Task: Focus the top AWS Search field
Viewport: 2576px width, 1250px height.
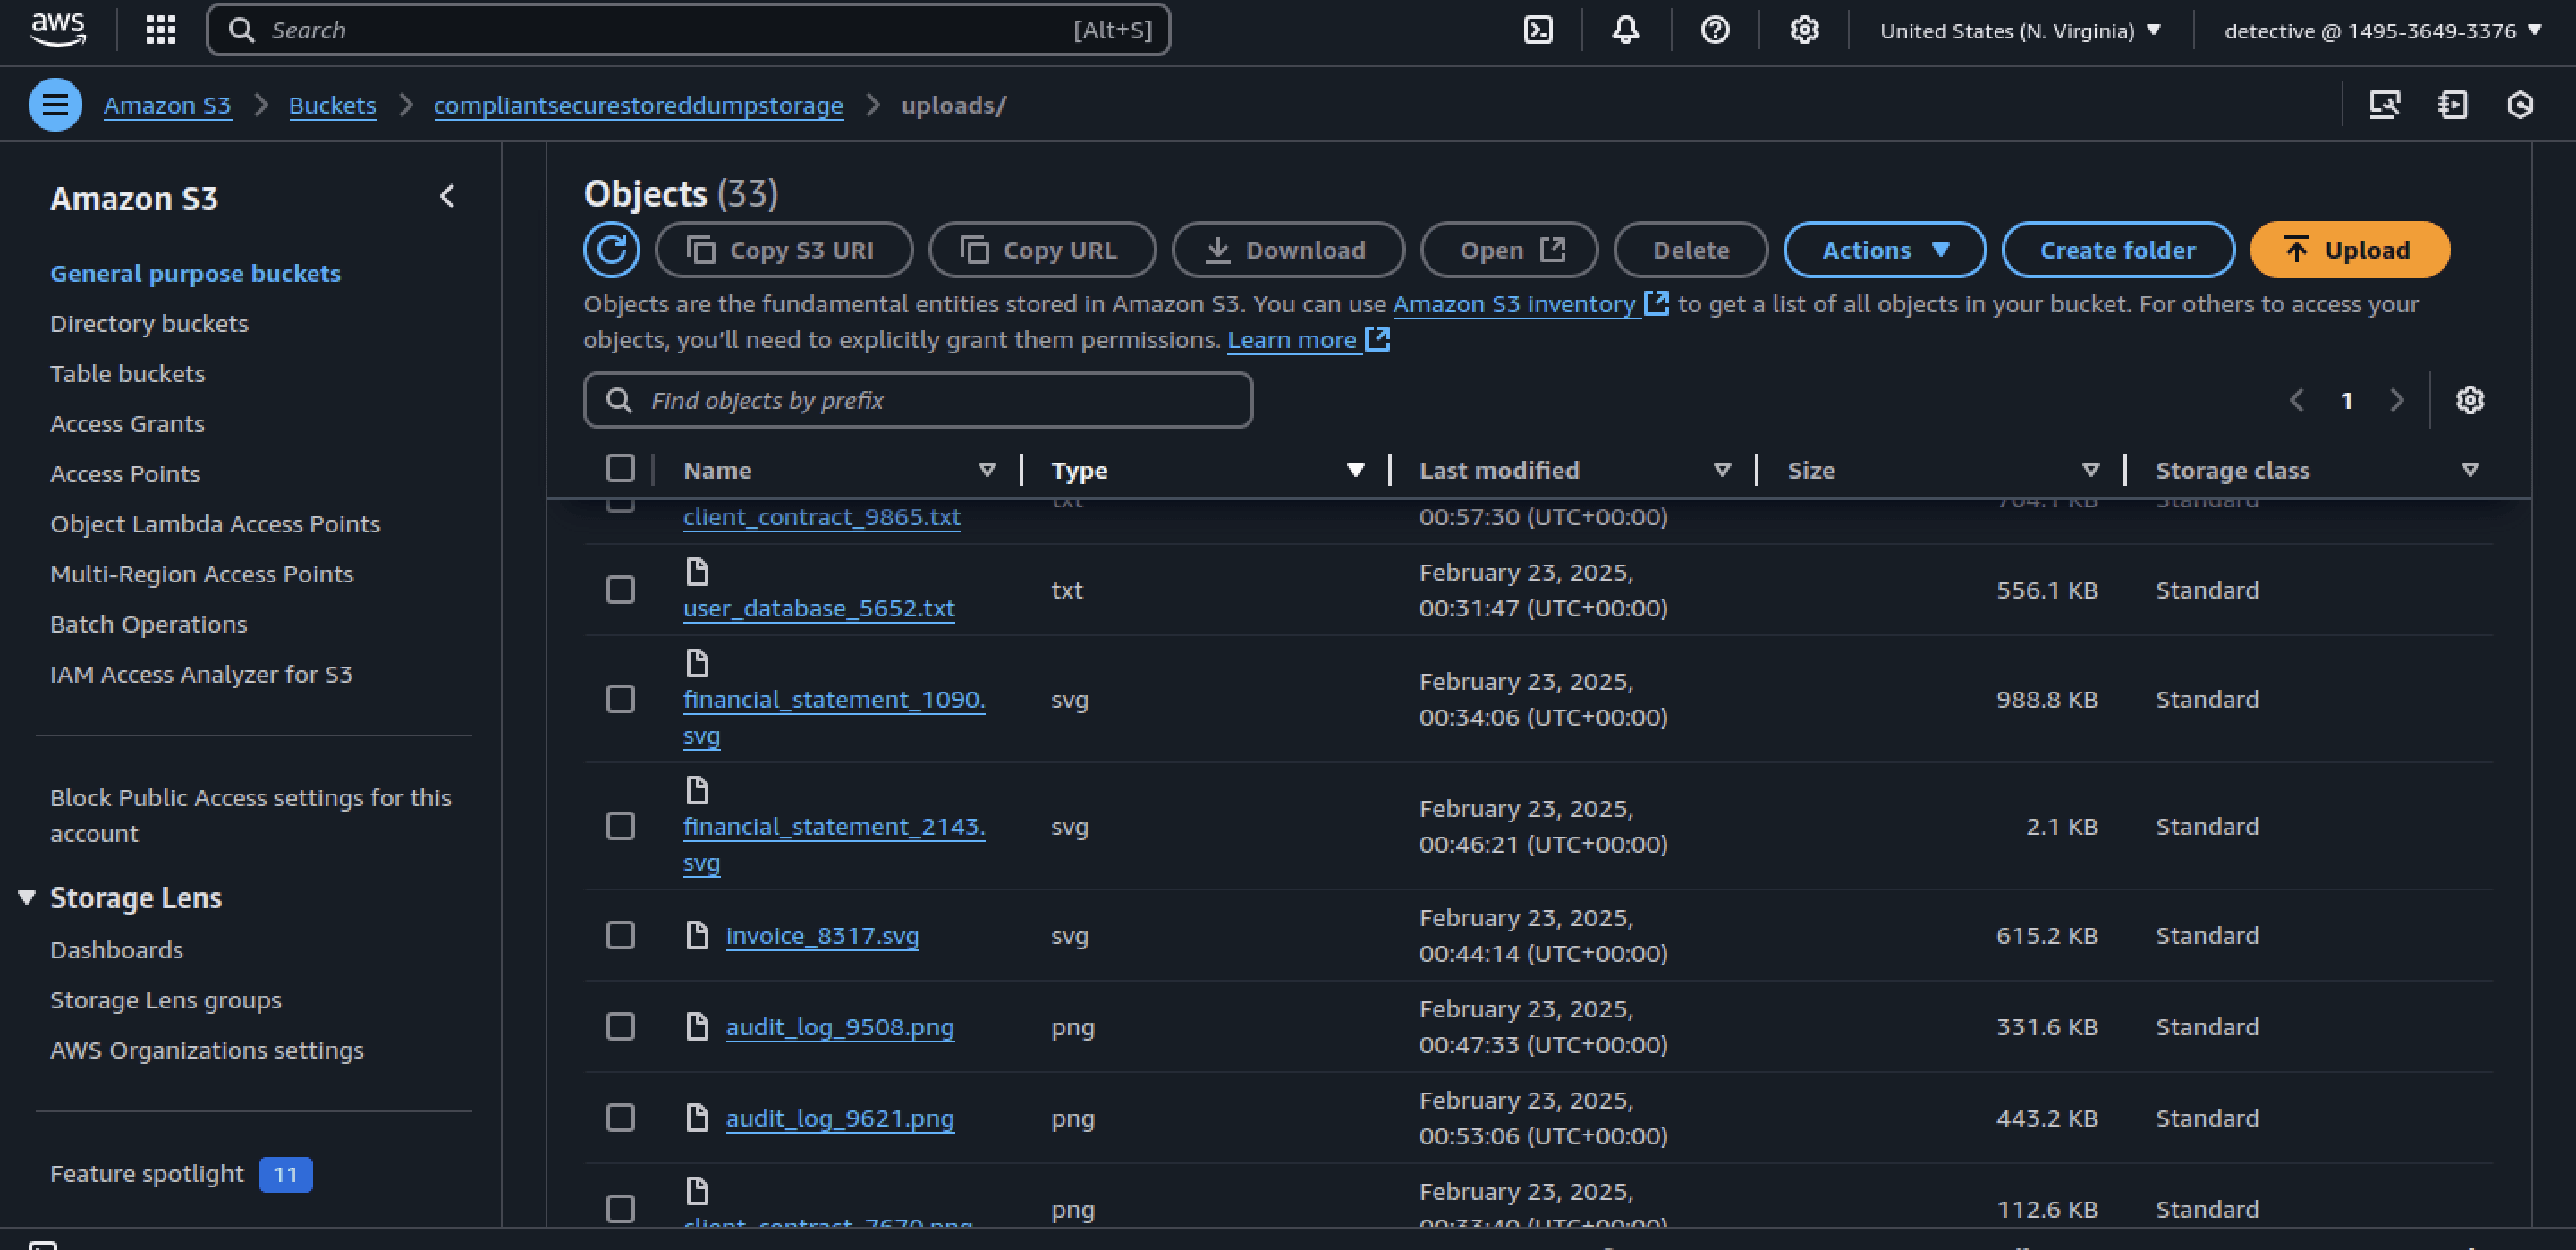Action: coord(688,30)
